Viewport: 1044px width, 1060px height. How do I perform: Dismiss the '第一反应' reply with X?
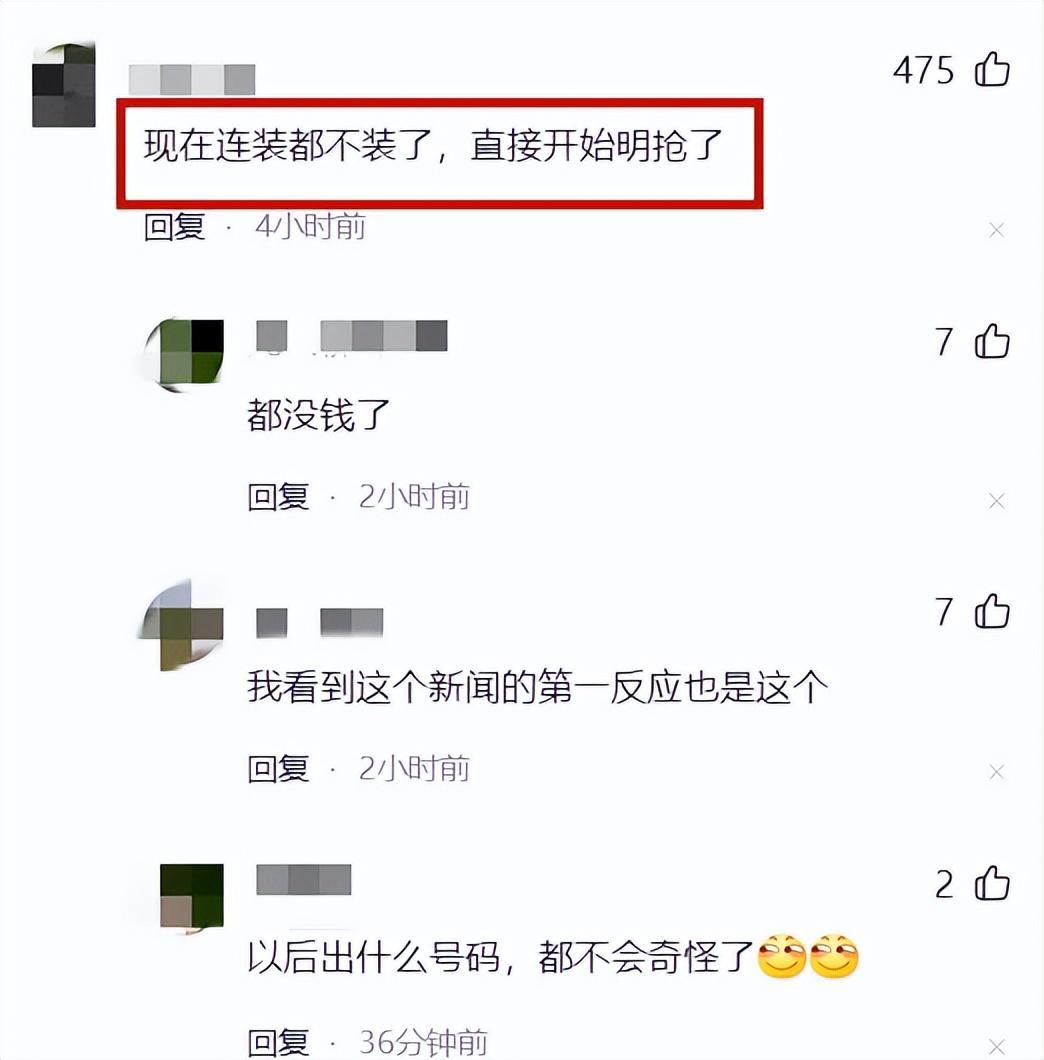tap(996, 772)
